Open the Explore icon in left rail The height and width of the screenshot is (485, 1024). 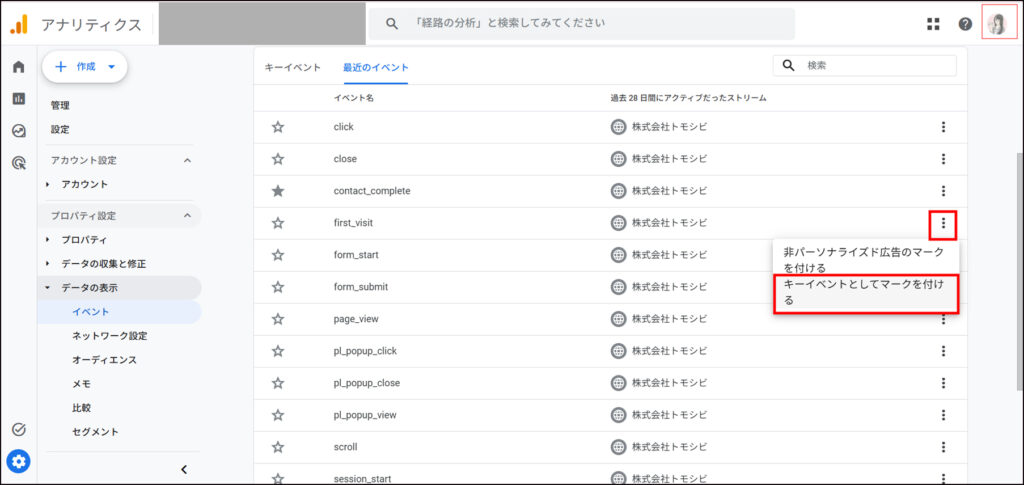coord(19,131)
